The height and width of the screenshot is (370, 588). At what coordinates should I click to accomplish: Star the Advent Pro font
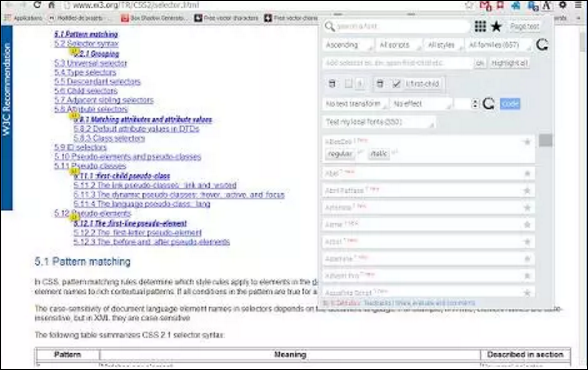(x=527, y=276)
